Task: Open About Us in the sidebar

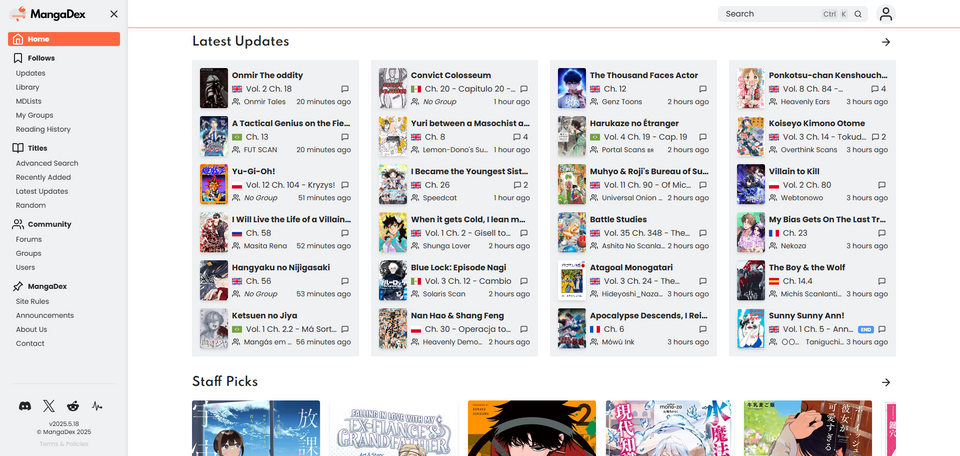Action: (x=31, y=330)
